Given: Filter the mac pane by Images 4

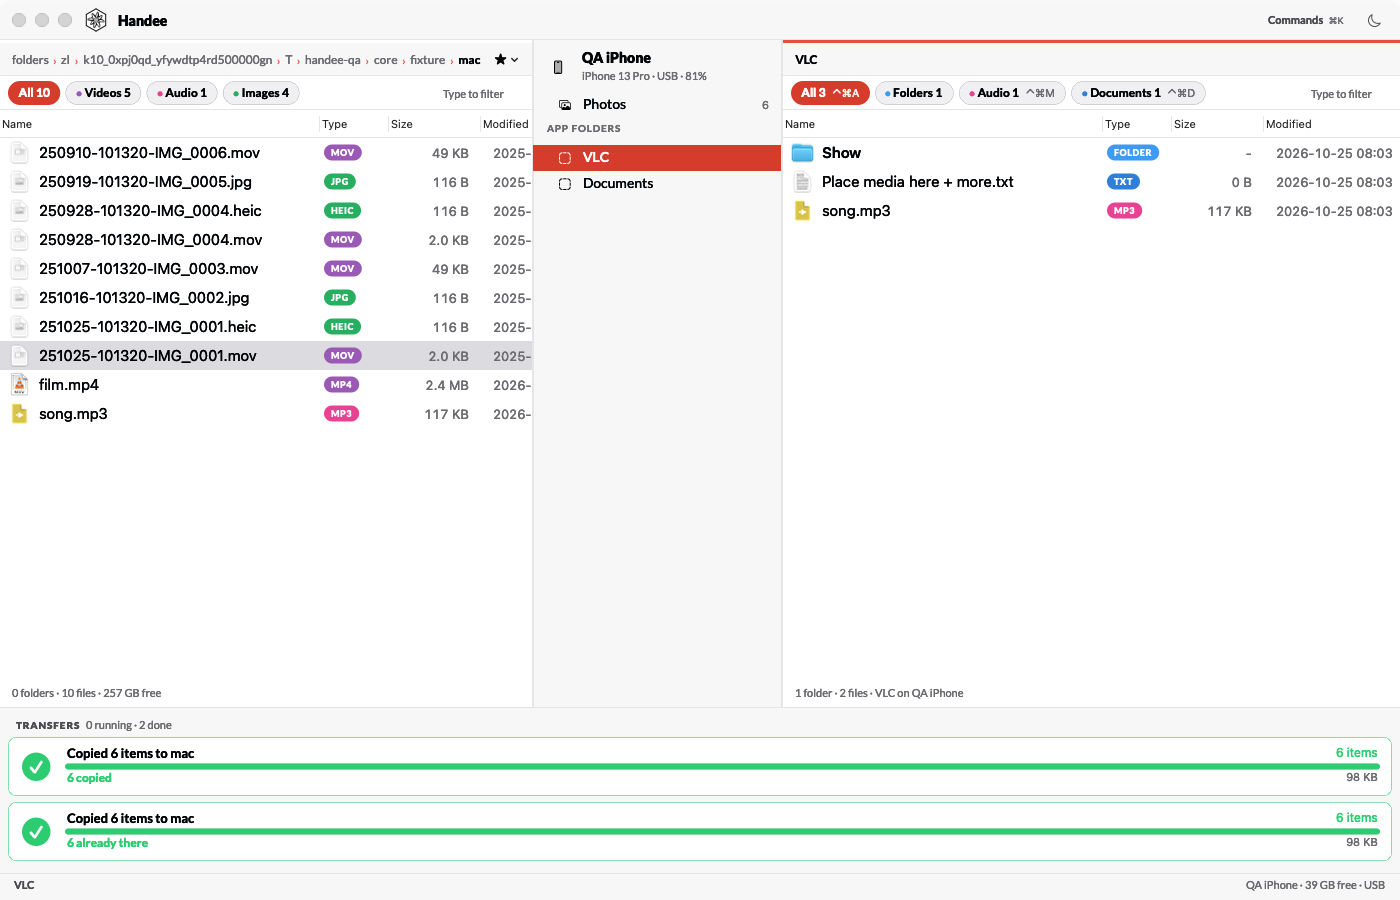Looking at the screenshot, I should [x=261, y=93].
